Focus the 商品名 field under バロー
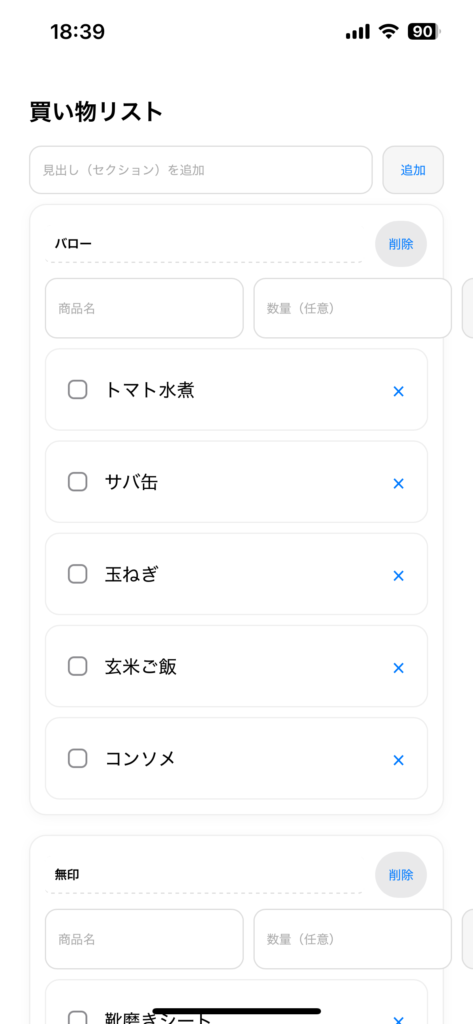Viewport: 473px width, 1024px height. point(144,308)
